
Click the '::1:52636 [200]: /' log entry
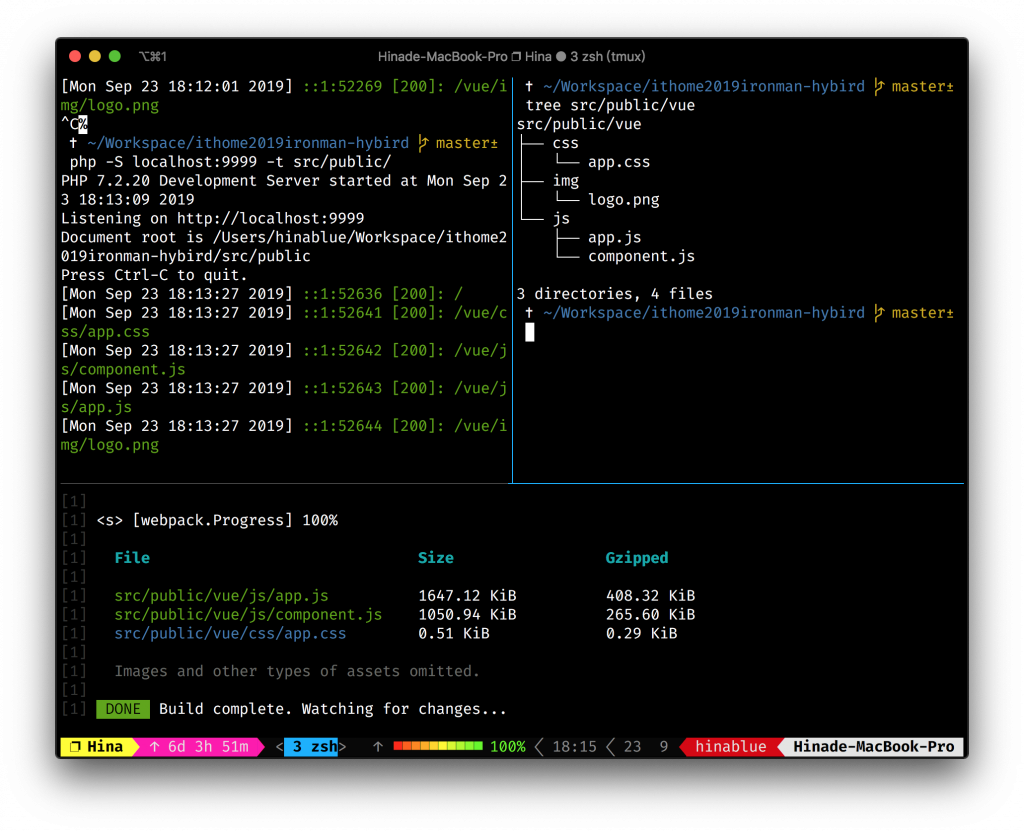click(x=261, y=294)
